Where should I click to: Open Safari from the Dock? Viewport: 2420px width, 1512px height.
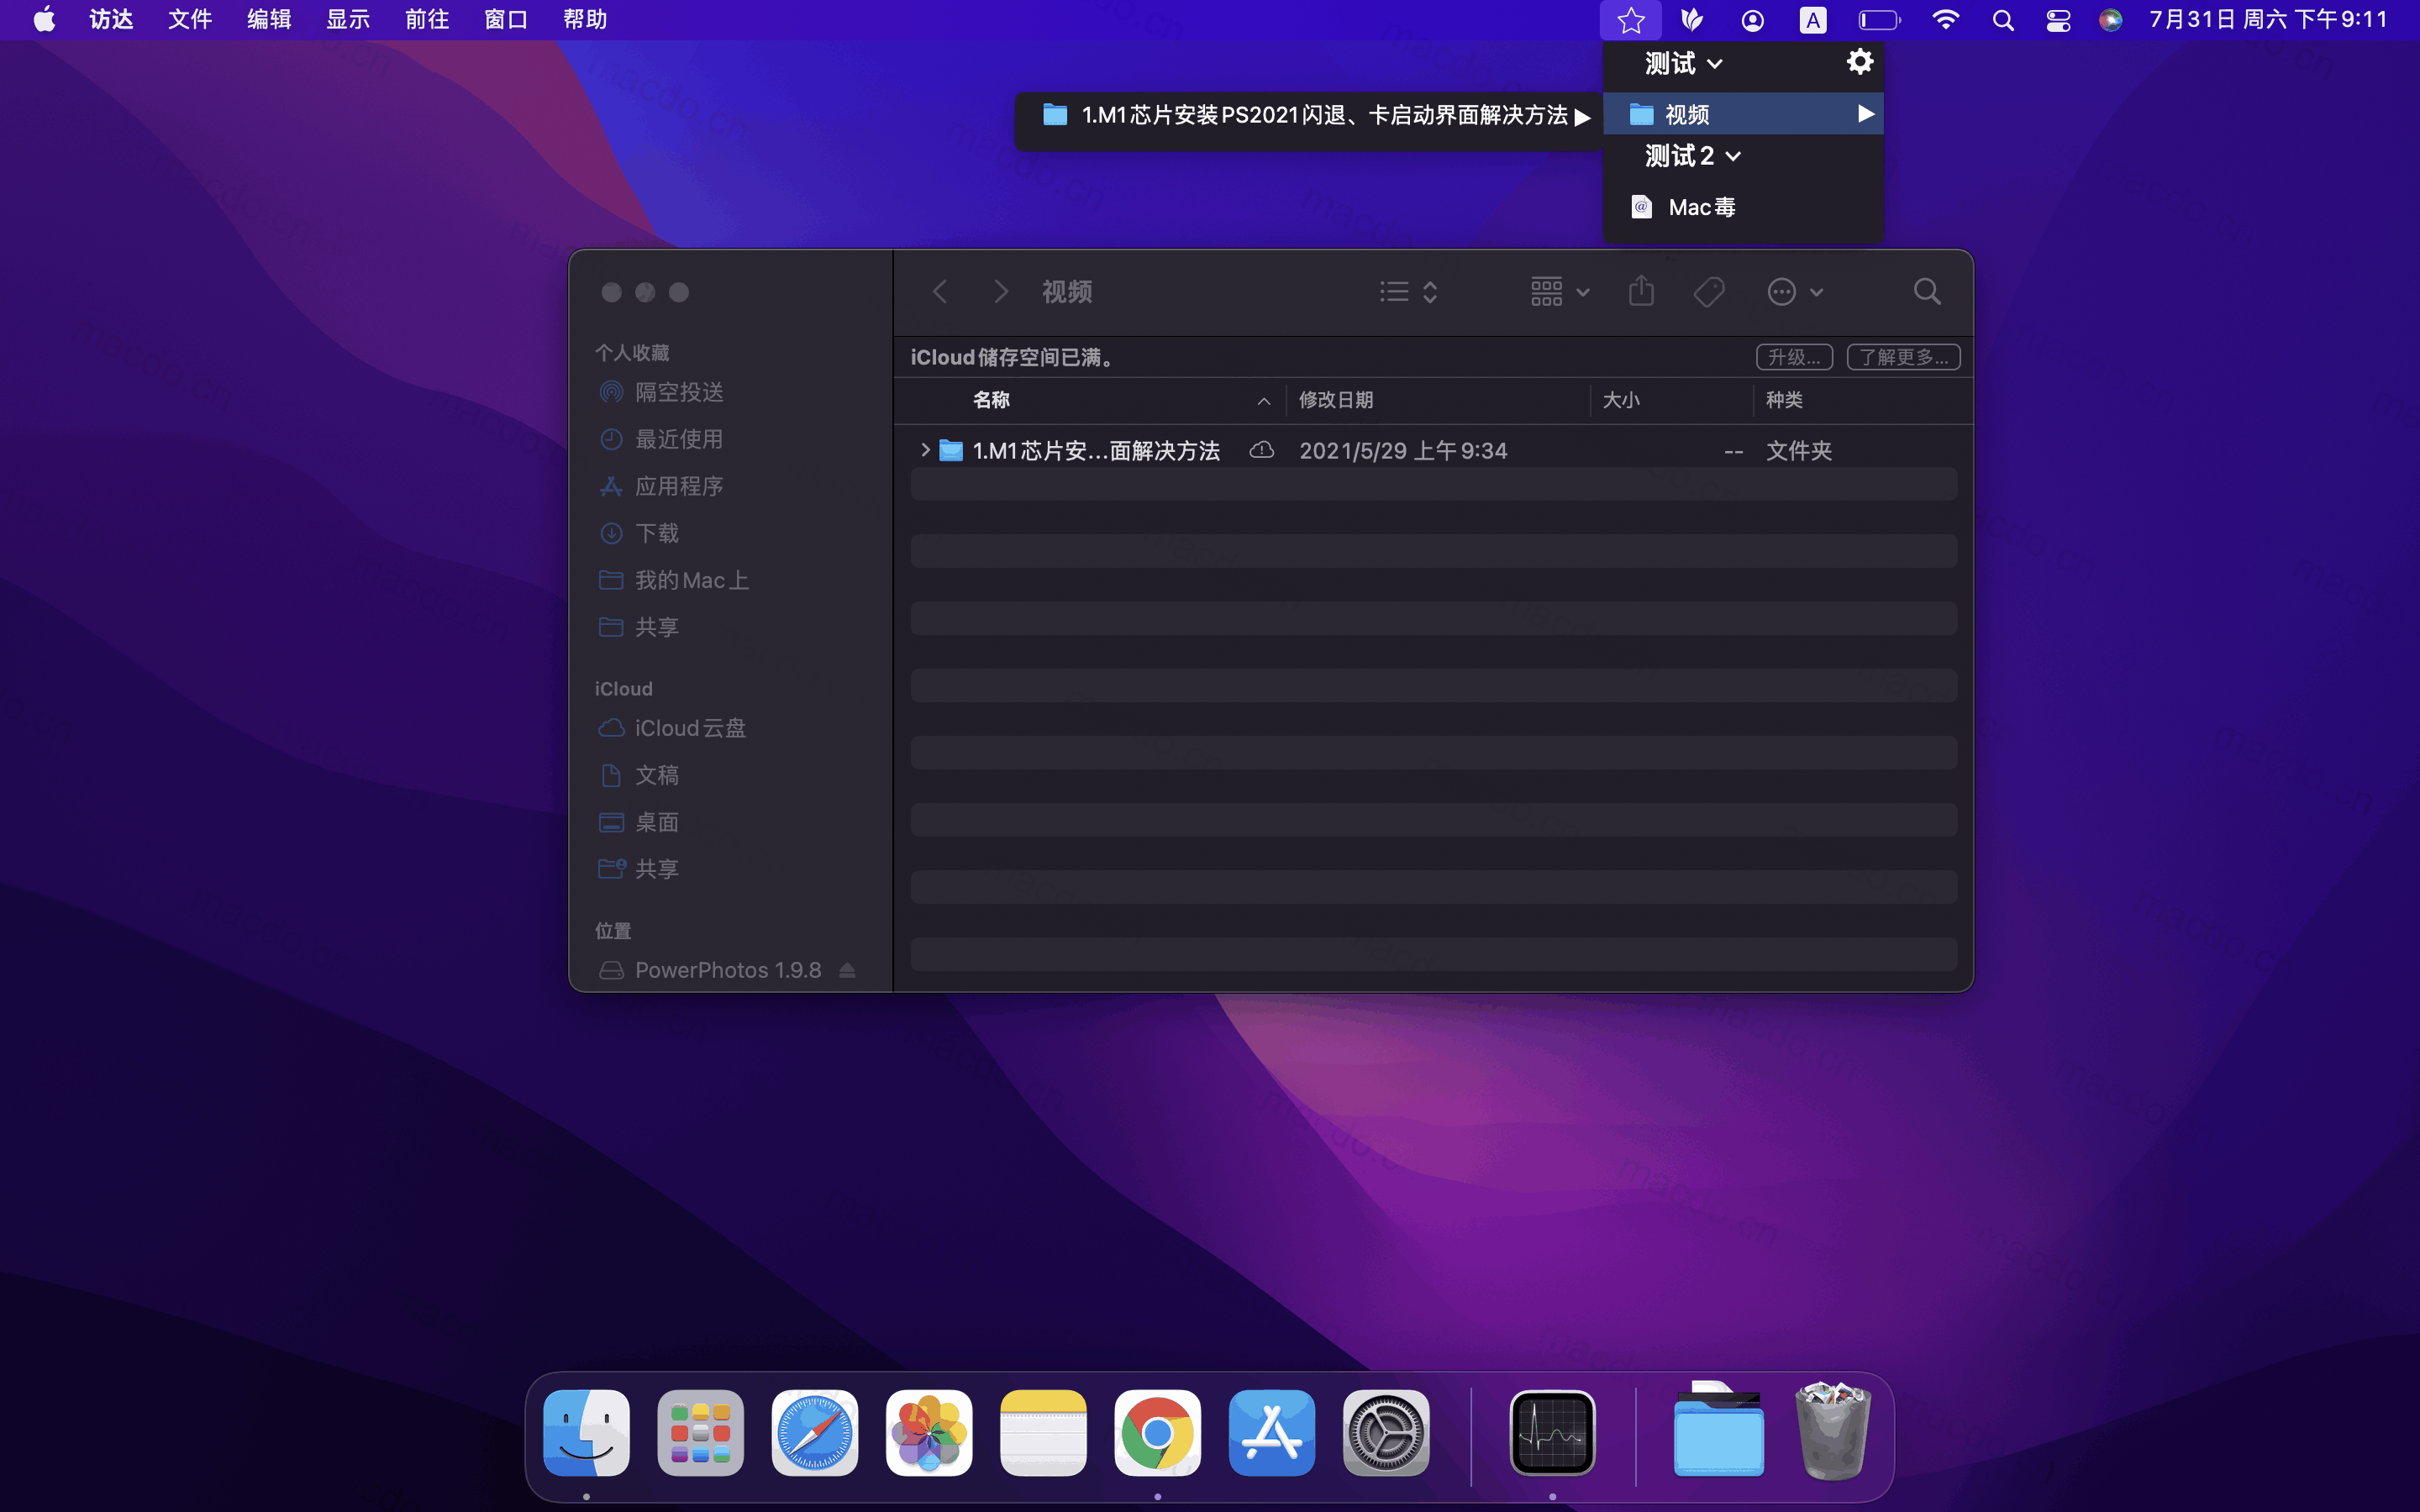click(814, 1432)
